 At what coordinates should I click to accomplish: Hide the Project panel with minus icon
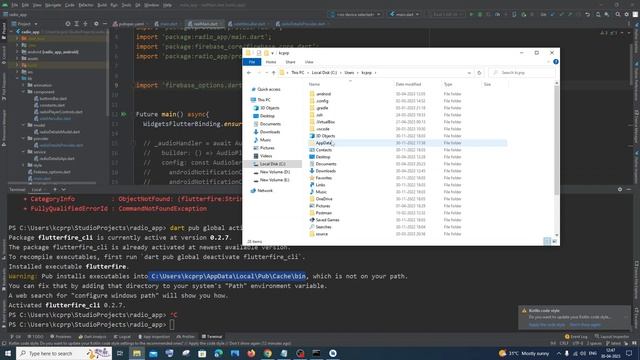click(x=105, y=24)
